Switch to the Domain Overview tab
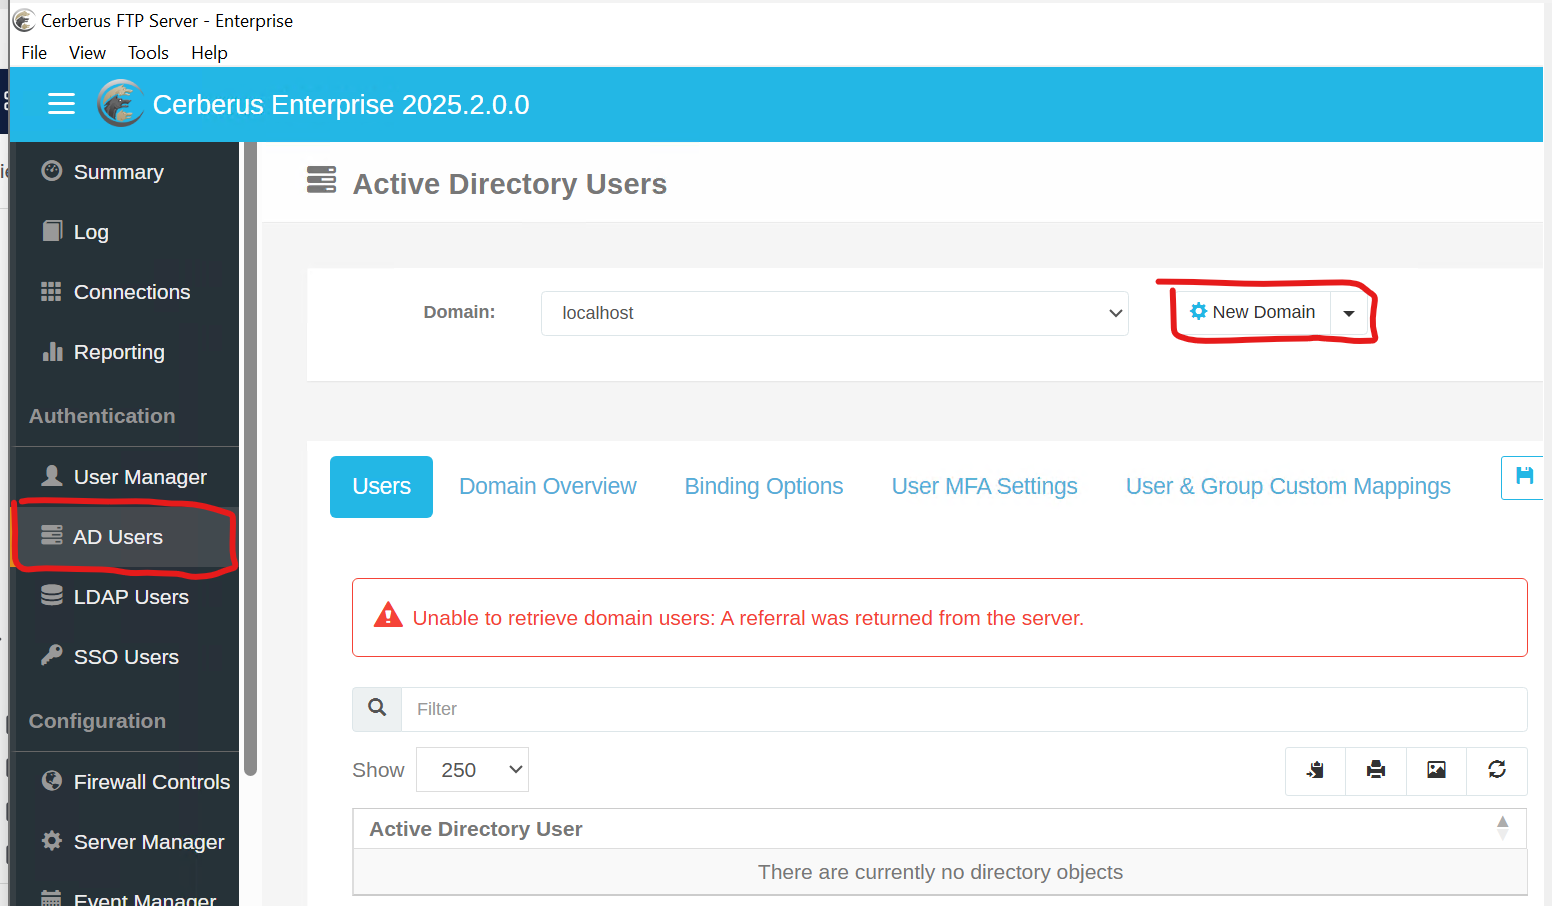The height and width of the screenshot is (906, 1552). tap(548, 487)
